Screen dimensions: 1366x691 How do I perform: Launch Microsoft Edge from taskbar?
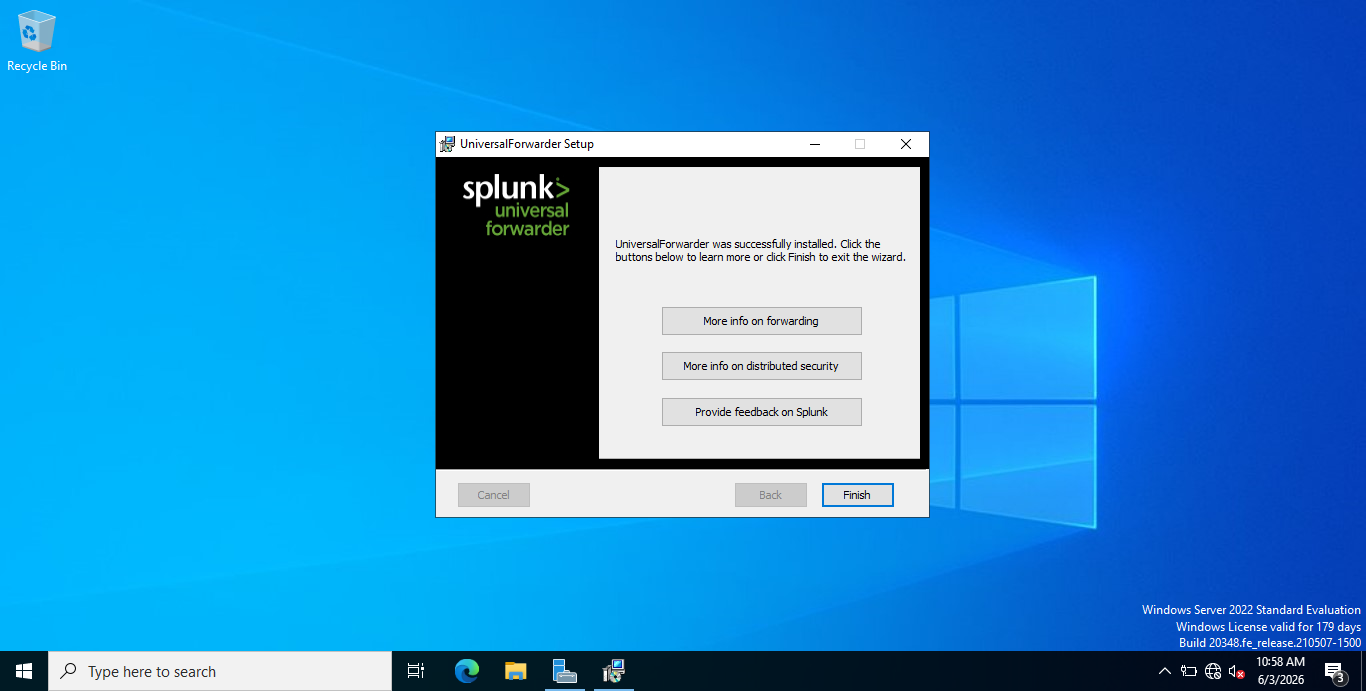click(466, 671)
